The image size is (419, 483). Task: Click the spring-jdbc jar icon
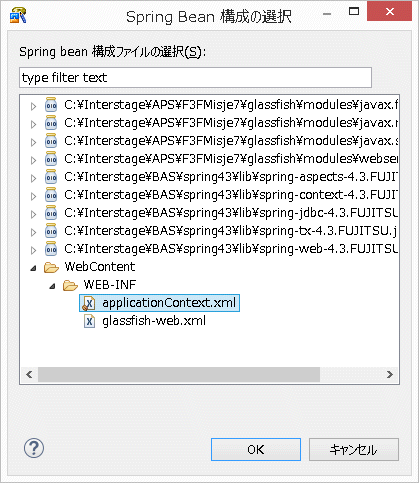pos(51,213)
